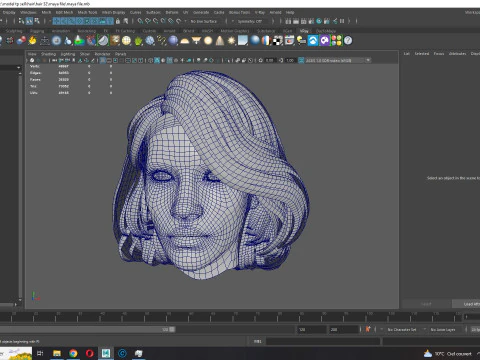This screenshot has height=360, width=480.
Task: Select the V-Ray flame icon on the shelf
Action: coord(32,41)
